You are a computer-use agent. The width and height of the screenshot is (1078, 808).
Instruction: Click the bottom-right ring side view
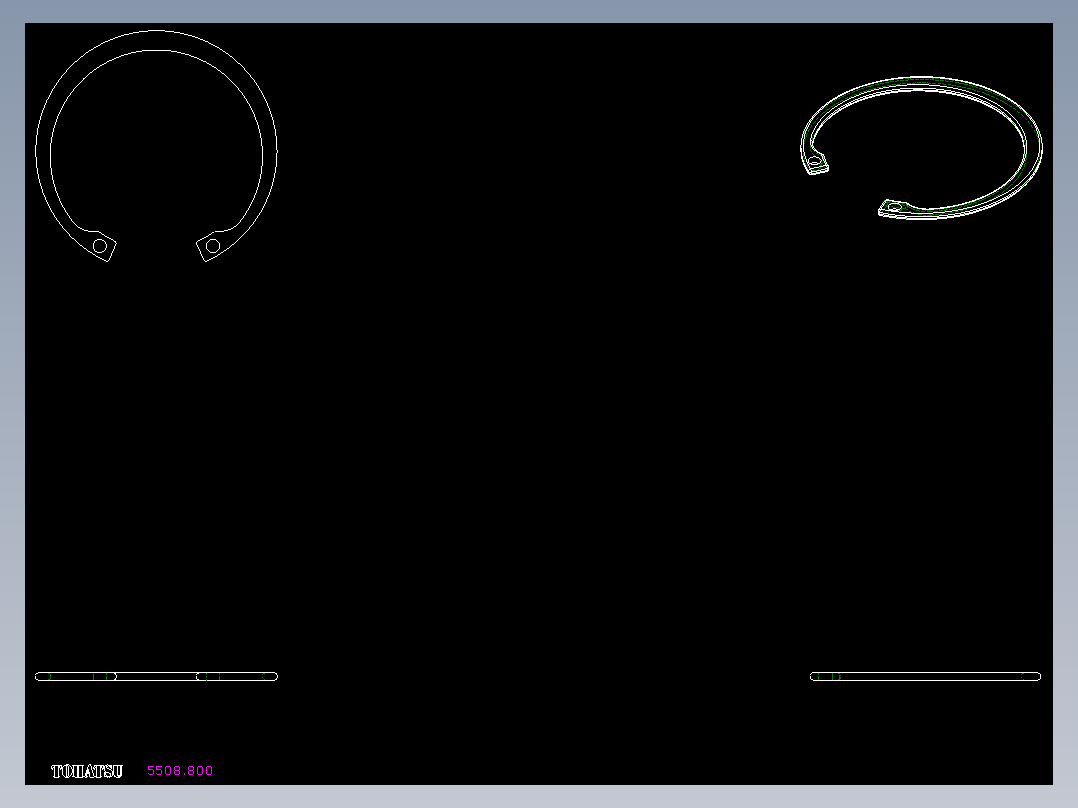pos(925,677)
